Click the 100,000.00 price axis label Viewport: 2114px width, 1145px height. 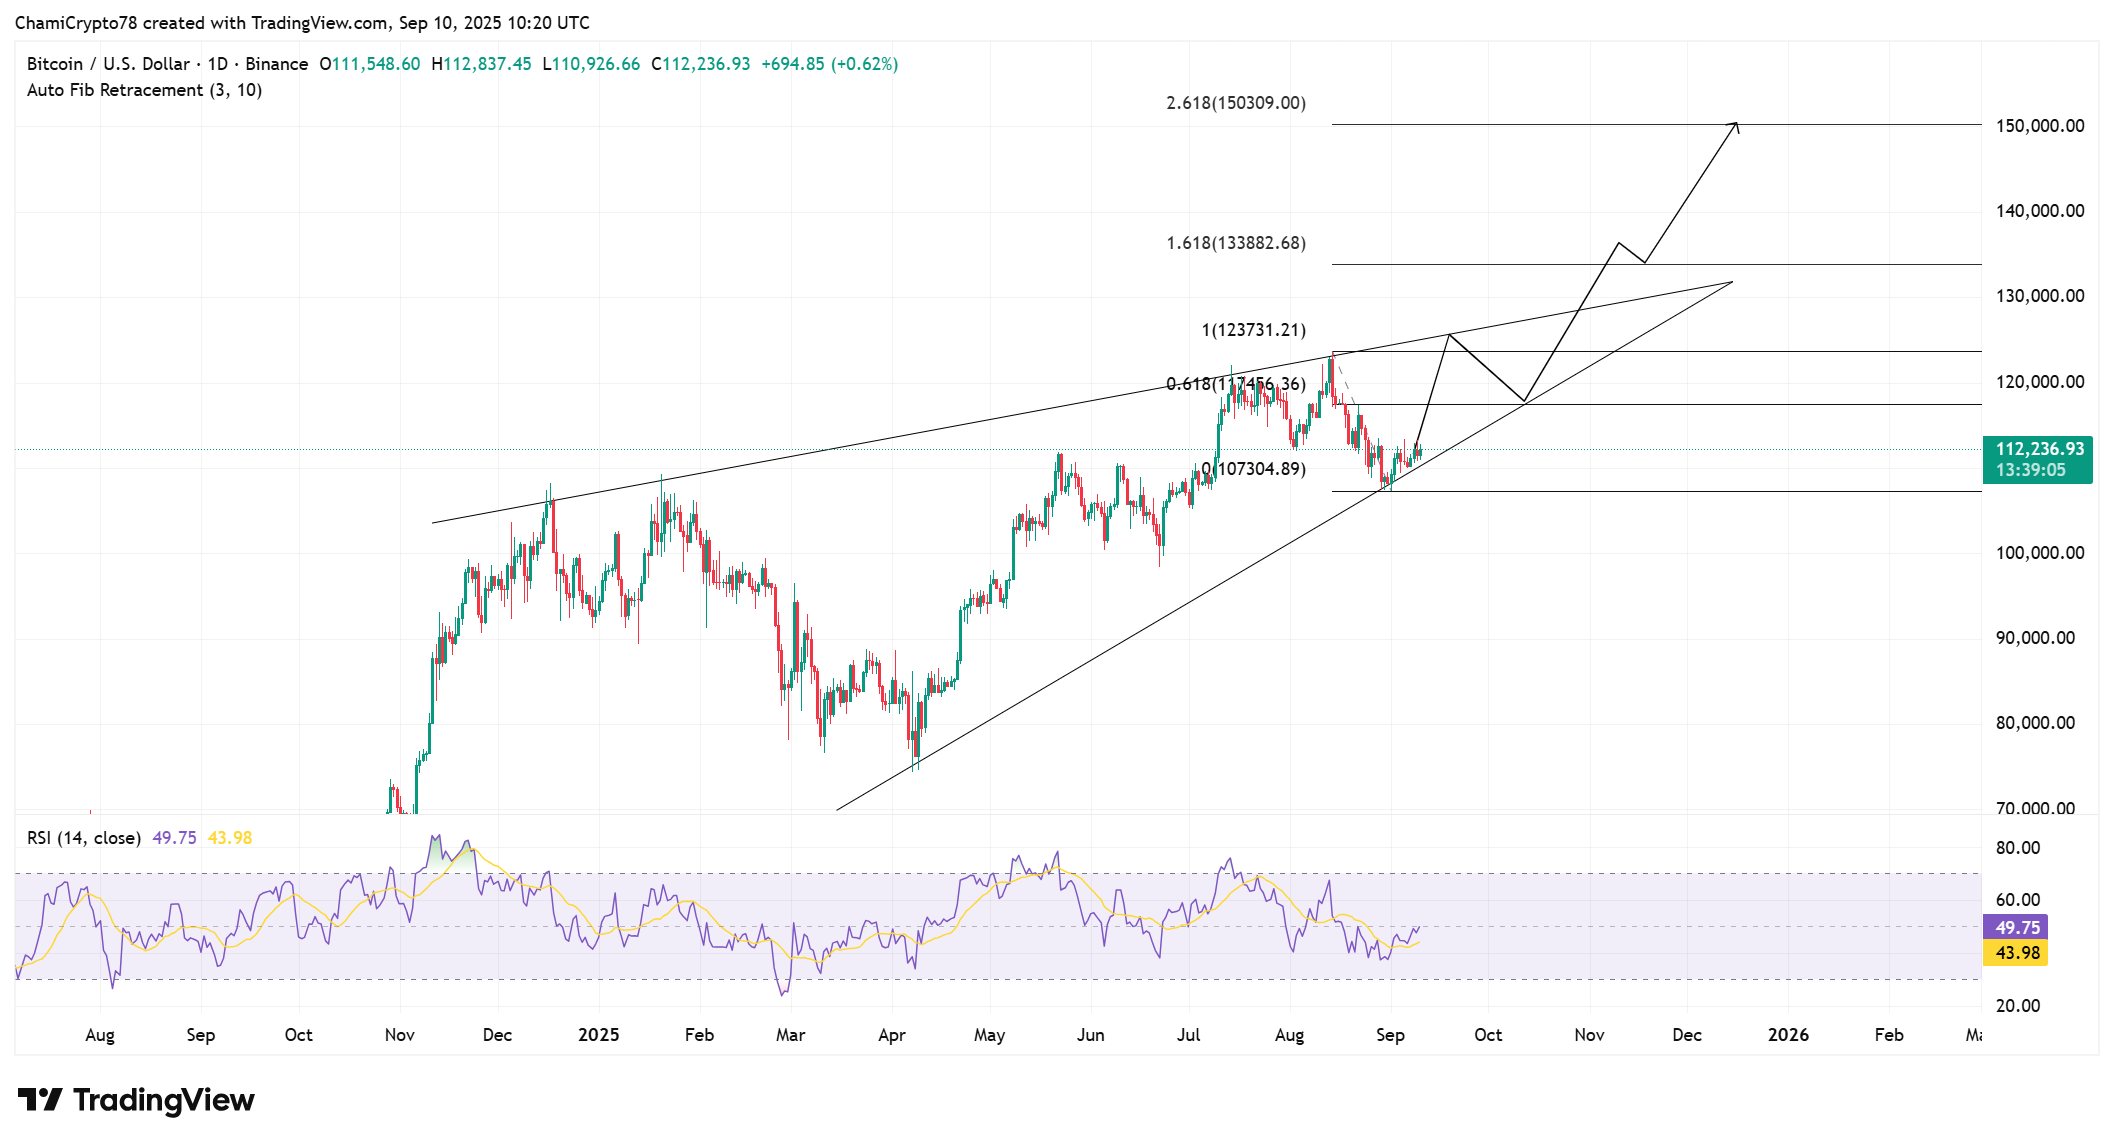pos(2039,553)
